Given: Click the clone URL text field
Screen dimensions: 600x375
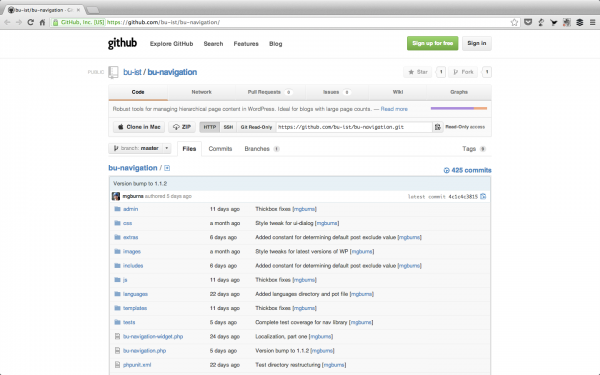Looking at the screenshot, I should (354, 127).
